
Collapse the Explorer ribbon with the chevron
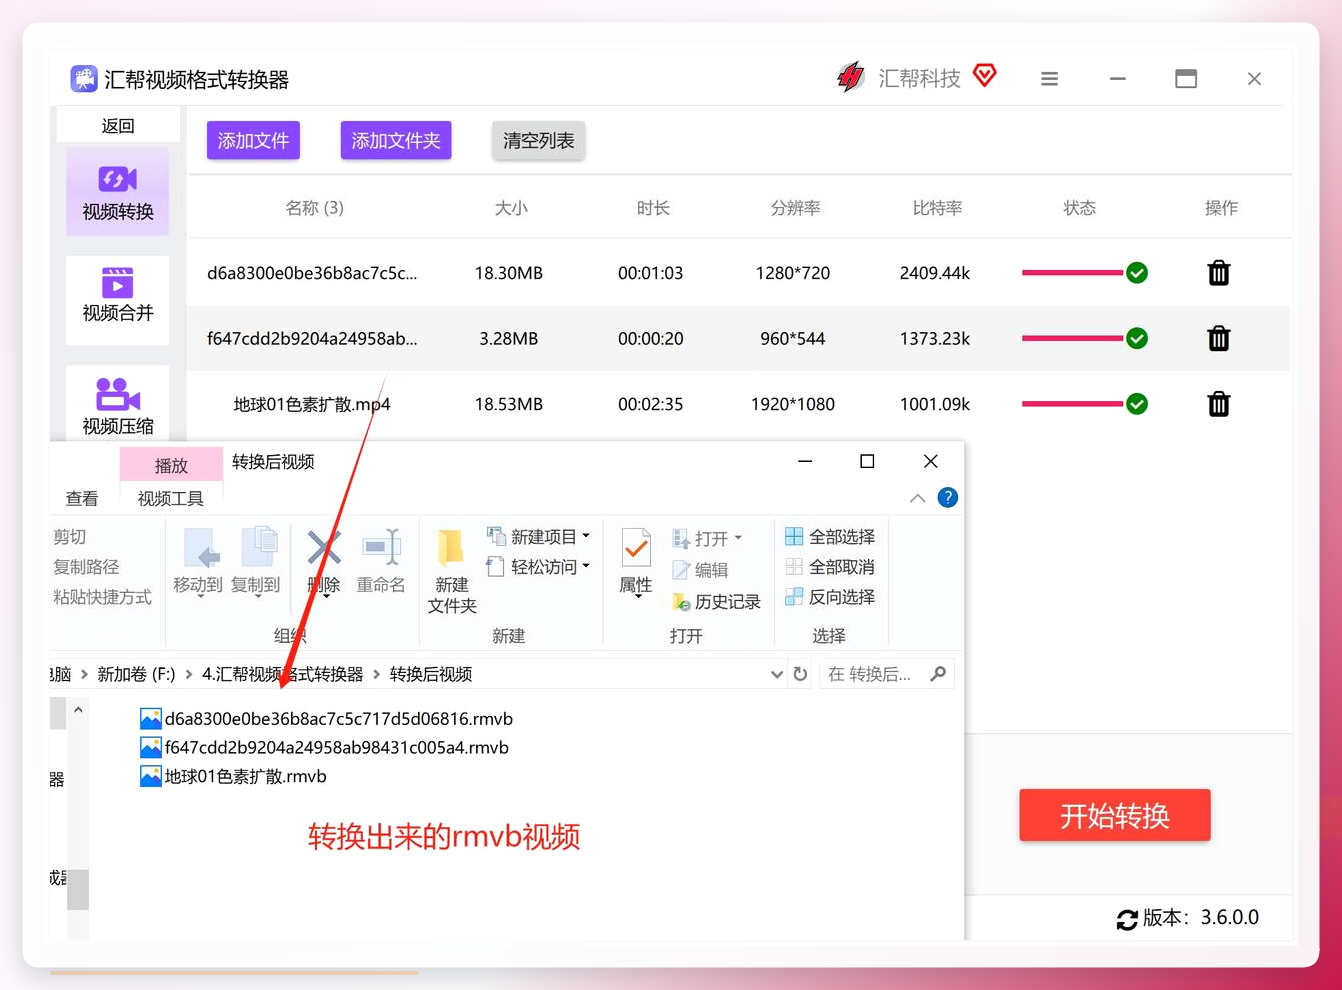917,498
